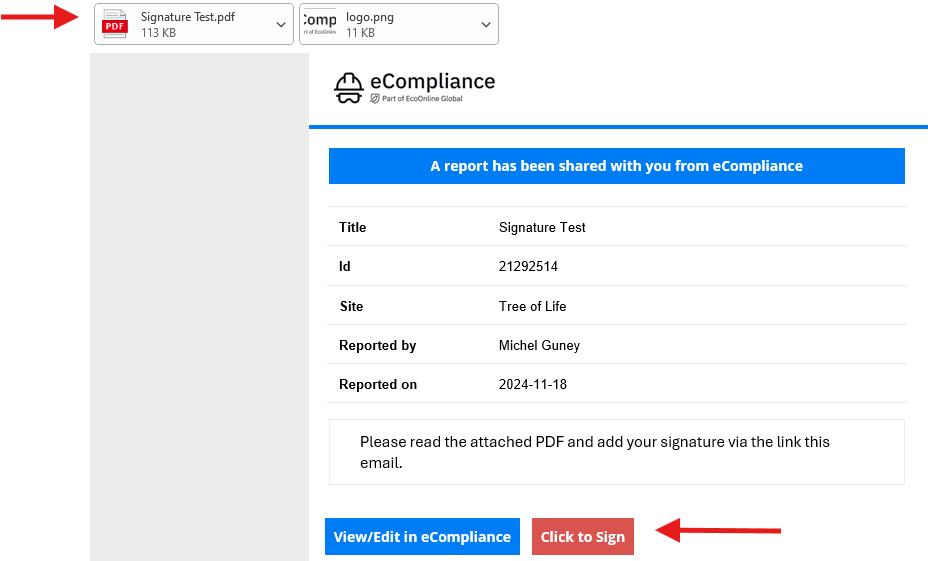
Task: Click the 2024-11-18 reported date
Action: pyautogui.click(x=533, y=385)
